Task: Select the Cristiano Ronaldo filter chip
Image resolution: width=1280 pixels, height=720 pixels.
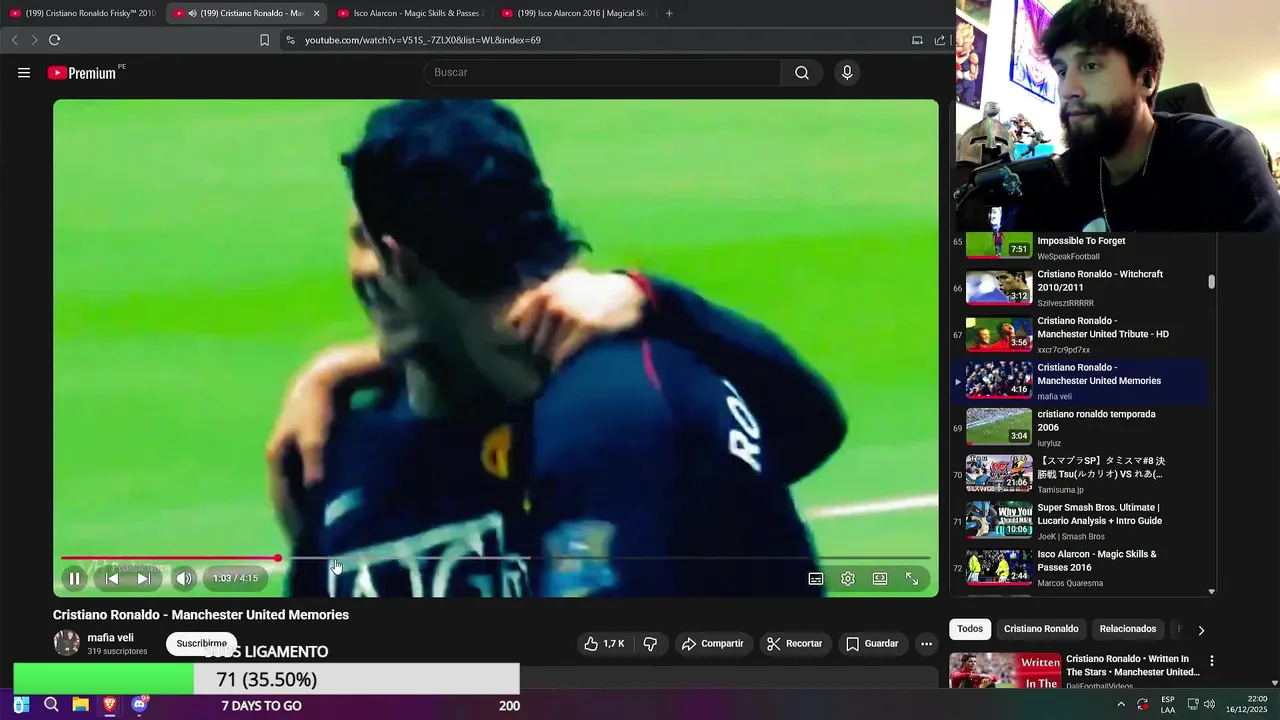Action: point(1041,629)
